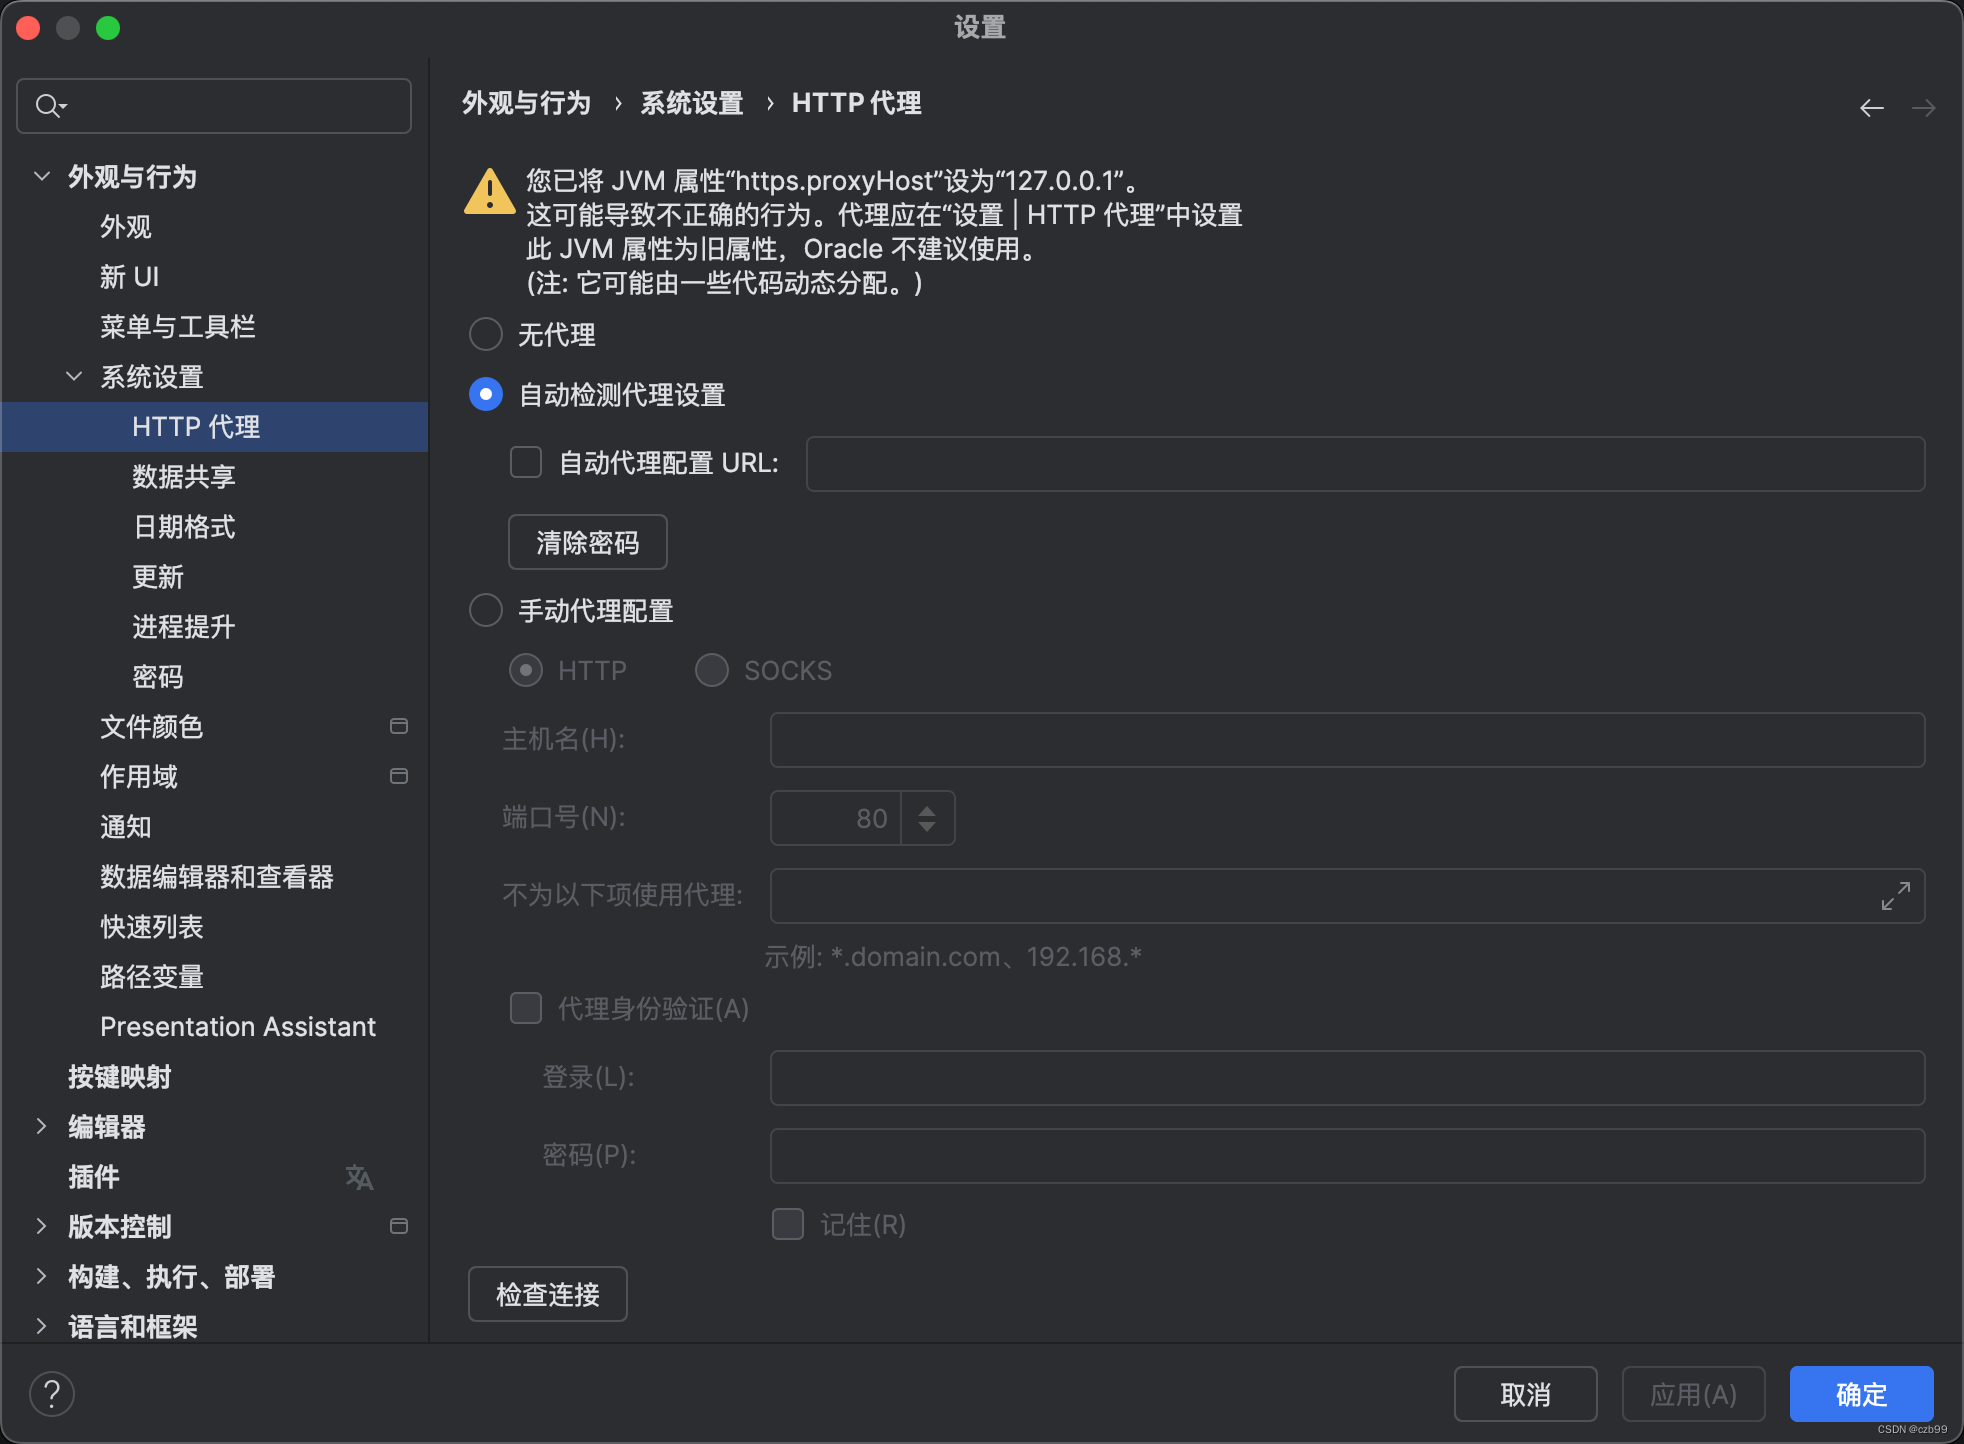Enable 自动代理配置 URL checkbox

coord(526,462)
